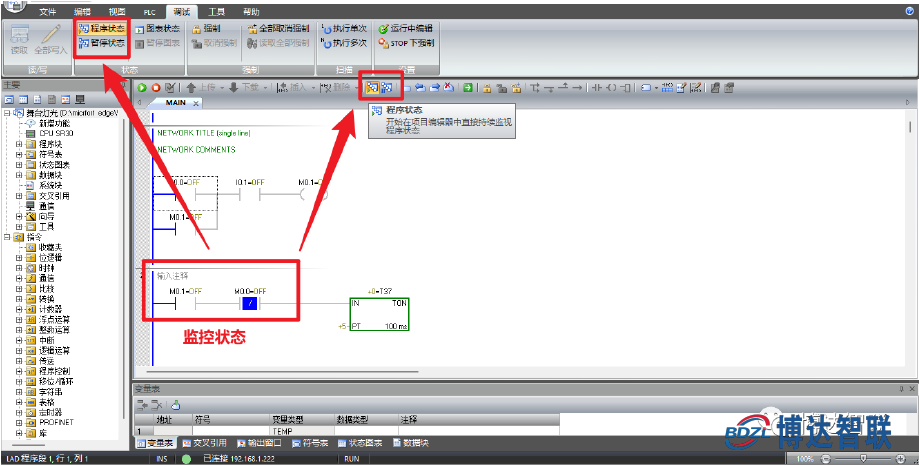Viewport: 919px width, 465px height.
Task: Close the MAIN editor tab
Action: click(196, 103)
